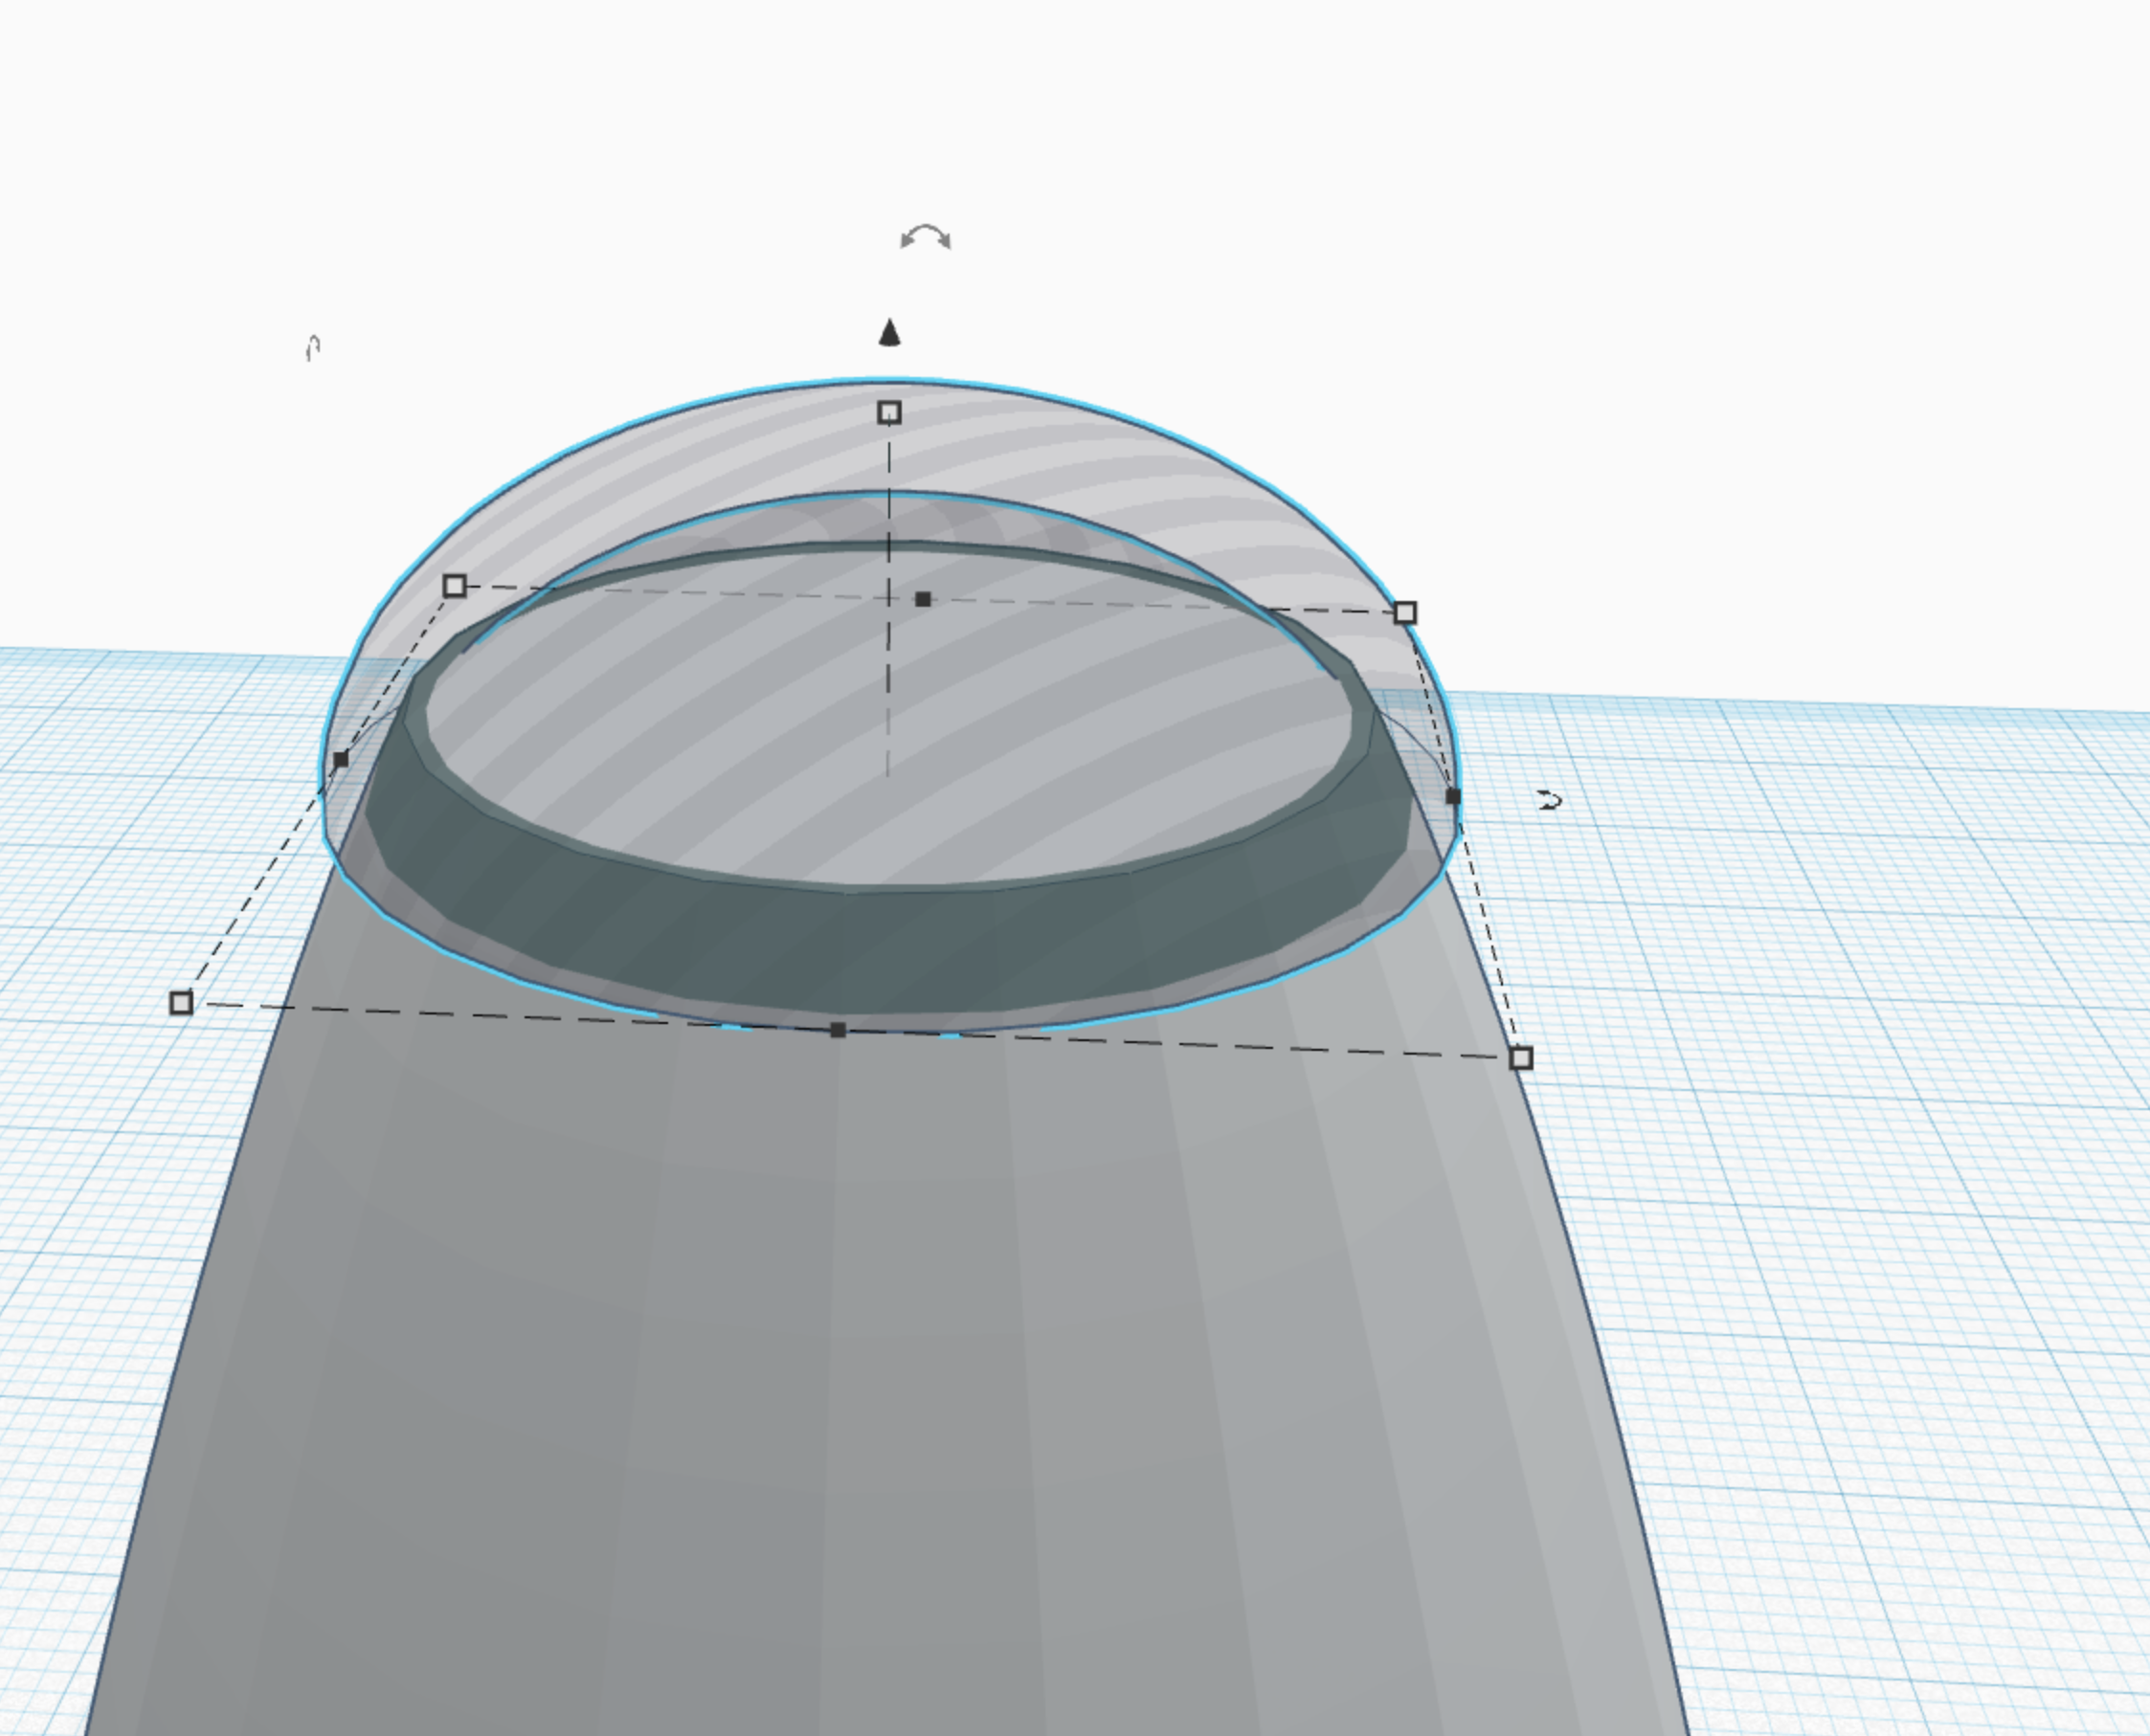2150x1736 pixels.
Task: Click the black cone lift handle above the dome
Action: point(889,332)
